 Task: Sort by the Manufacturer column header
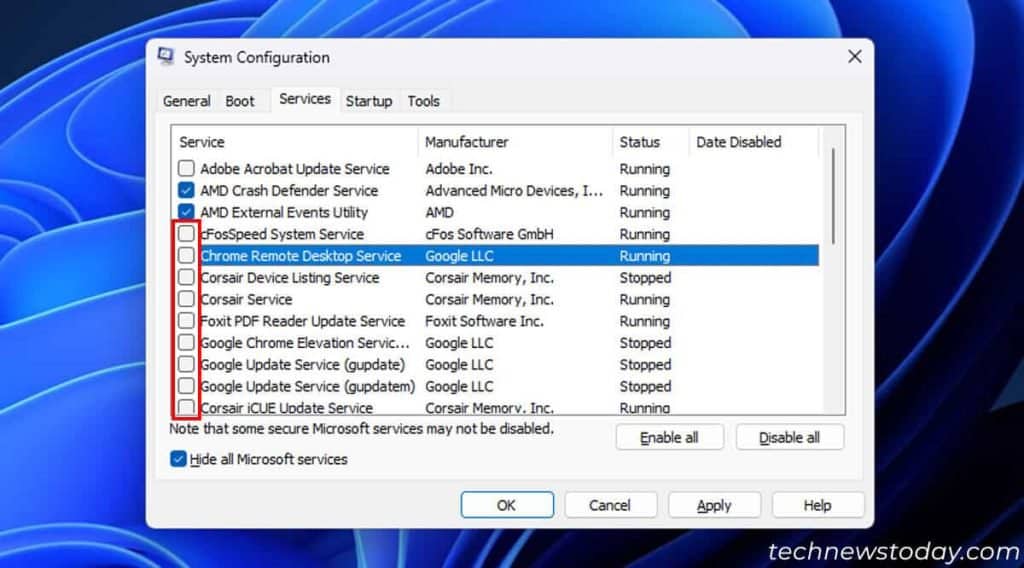tap(515, 142)
